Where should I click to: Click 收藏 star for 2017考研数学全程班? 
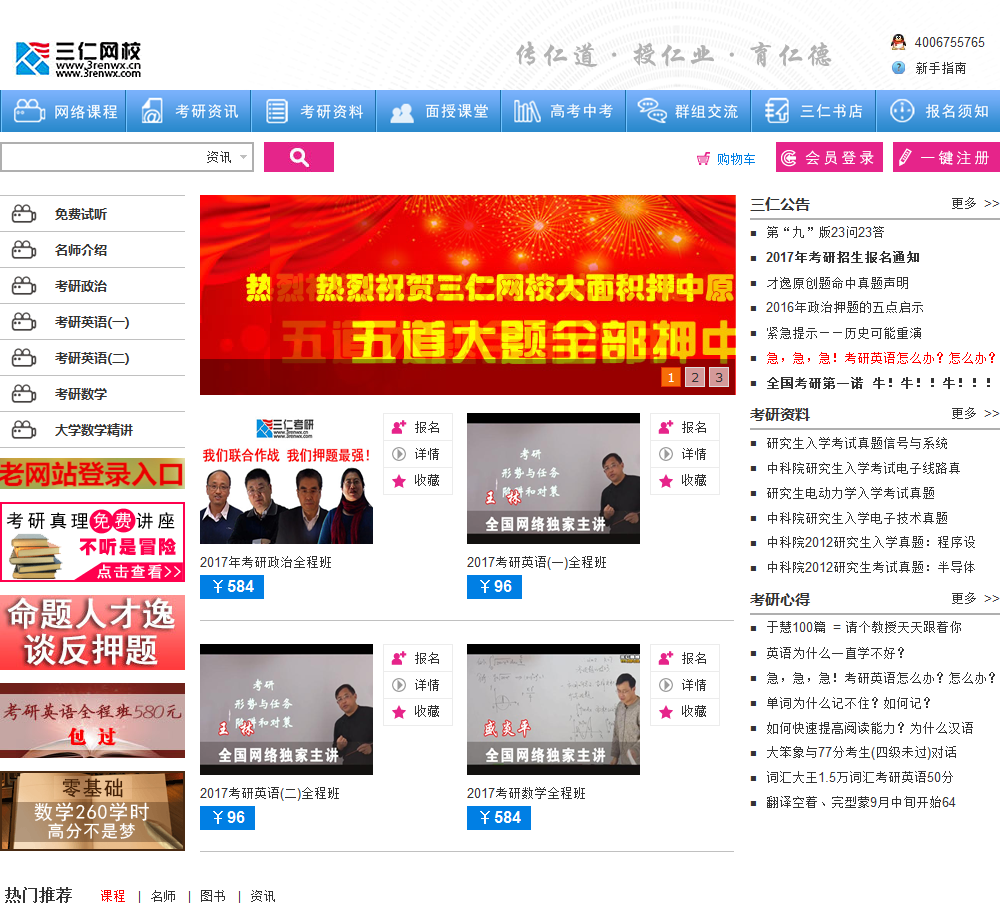(x=666, y=712)
